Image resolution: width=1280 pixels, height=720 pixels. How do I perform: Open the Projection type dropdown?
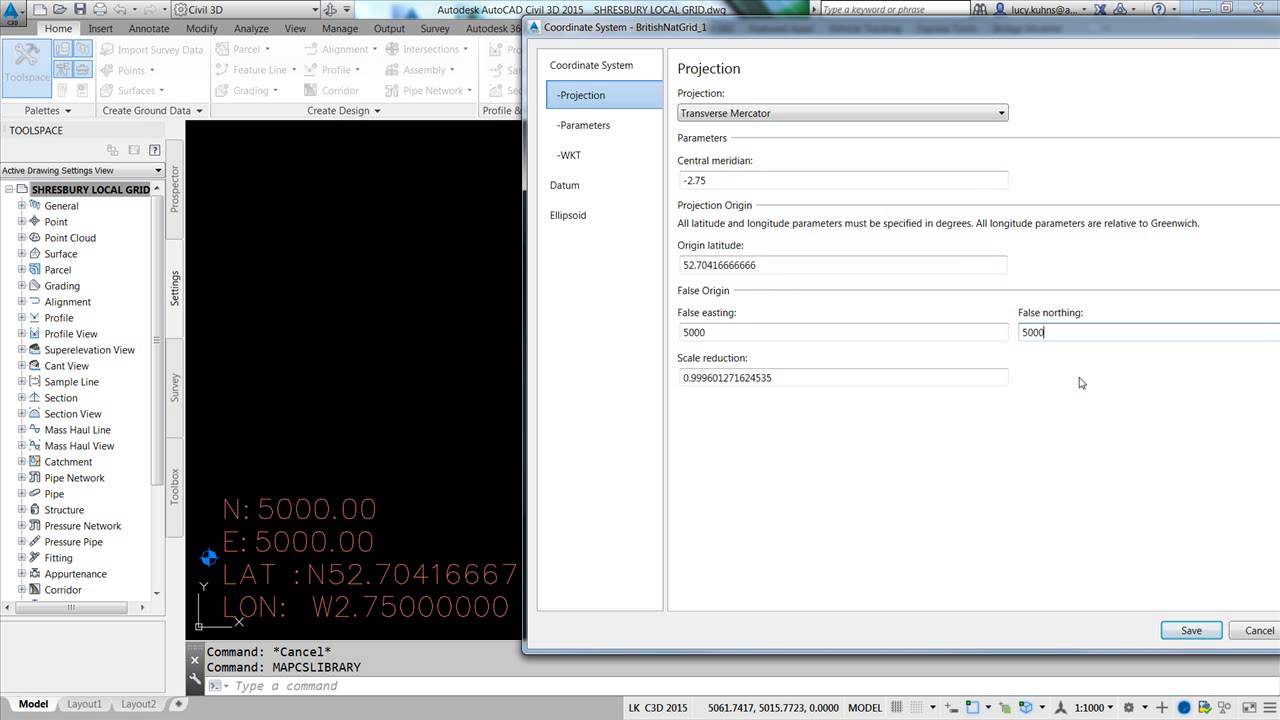tap(842, 113)
